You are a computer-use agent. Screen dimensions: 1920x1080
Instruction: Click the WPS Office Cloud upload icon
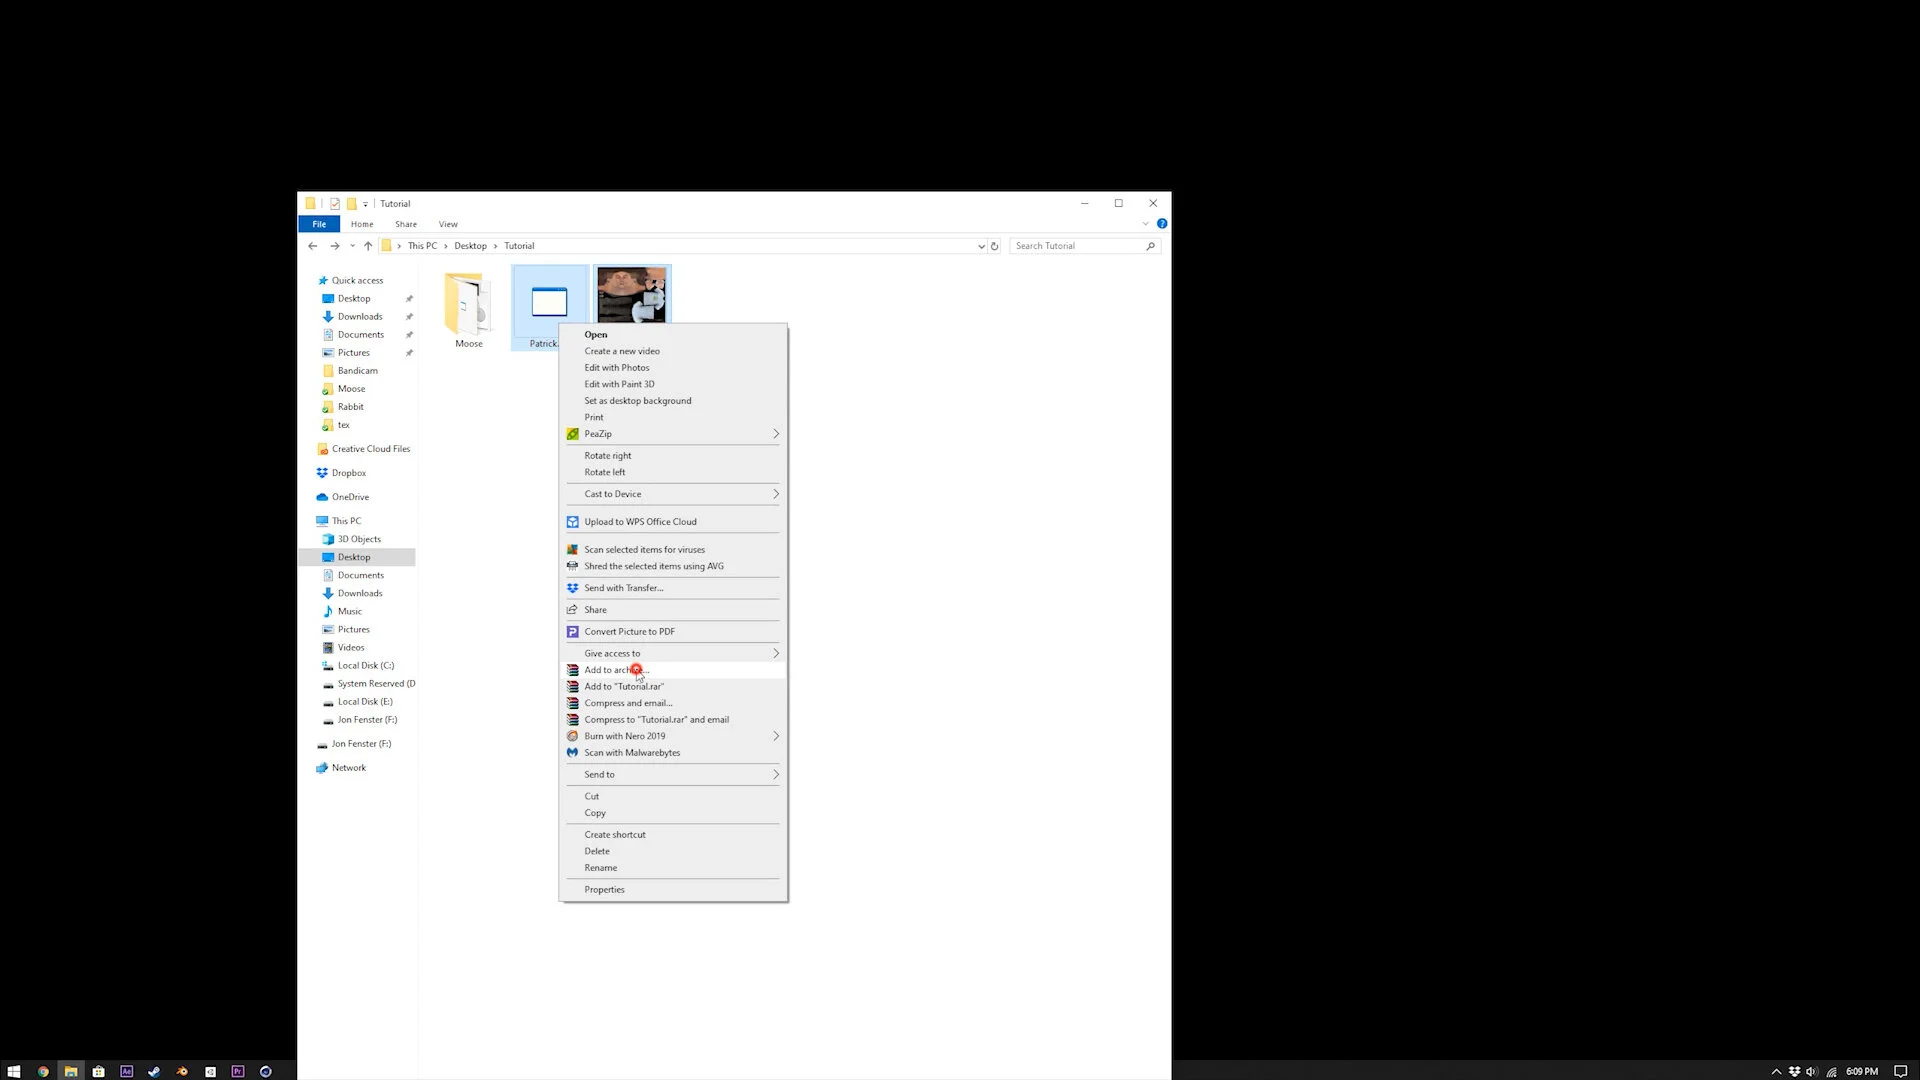[572, 522]
